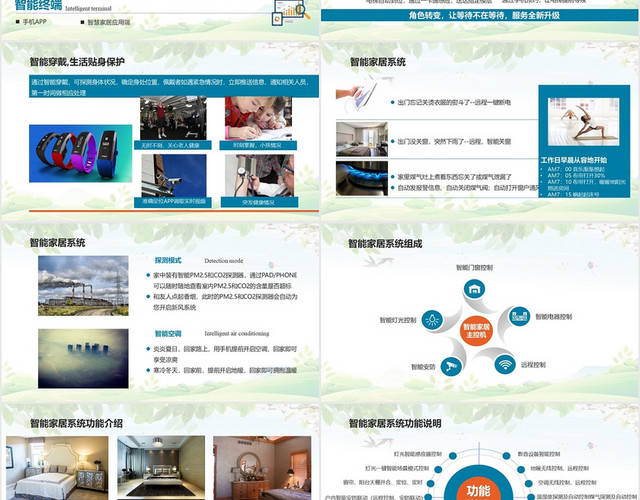The height and width of the screenshot is (500, 640).
Task: Click the garage door icon under 智能门窗控制
Action: tap(474, 289)
